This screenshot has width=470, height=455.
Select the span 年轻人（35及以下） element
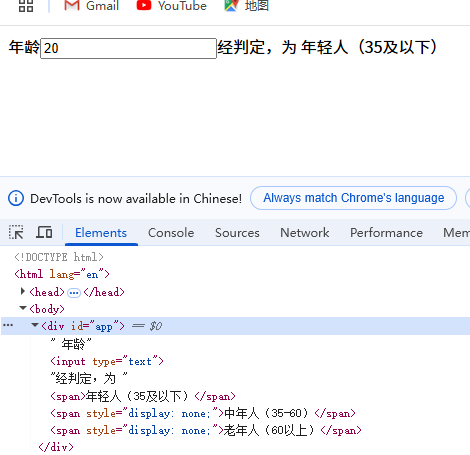tap(143, 396)
